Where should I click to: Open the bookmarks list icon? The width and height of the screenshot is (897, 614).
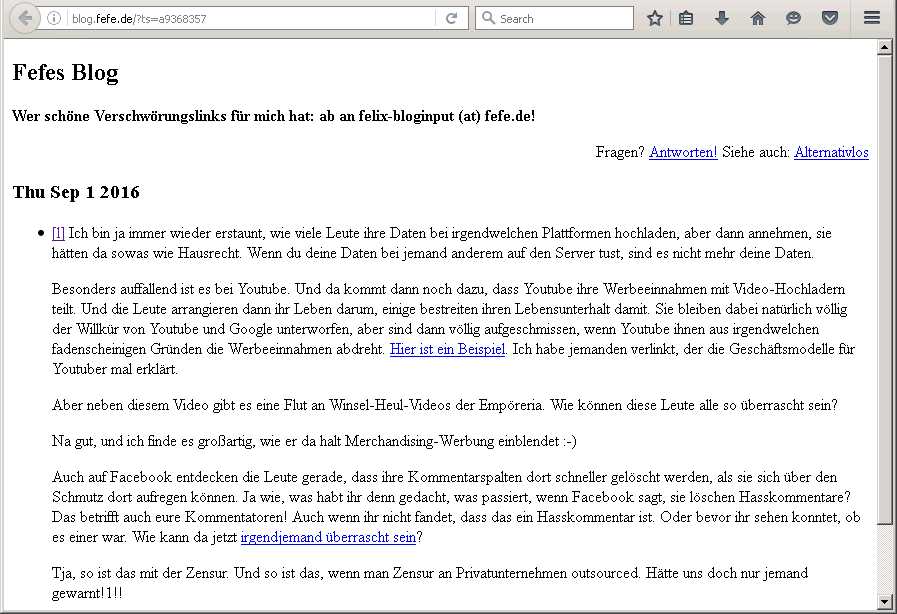(686, 18)
